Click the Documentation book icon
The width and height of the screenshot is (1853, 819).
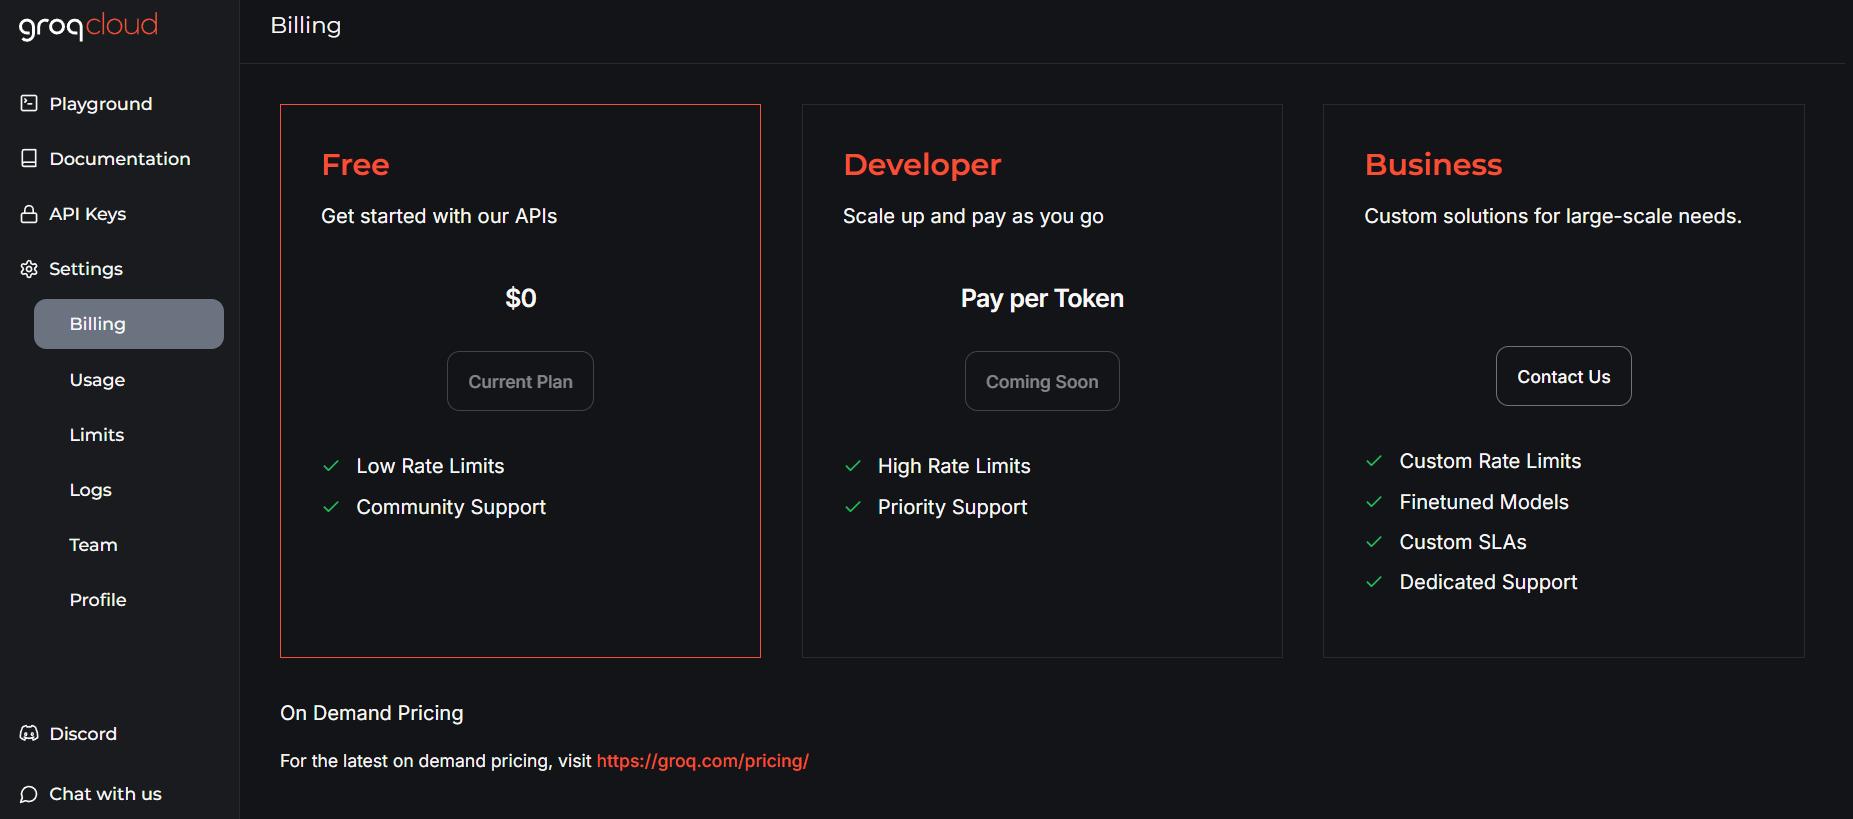click(x=29, y=158)
